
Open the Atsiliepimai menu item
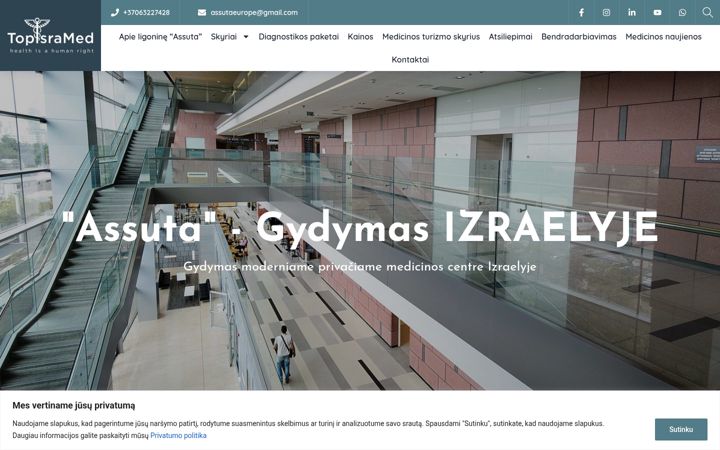click(x=511, y=37)
